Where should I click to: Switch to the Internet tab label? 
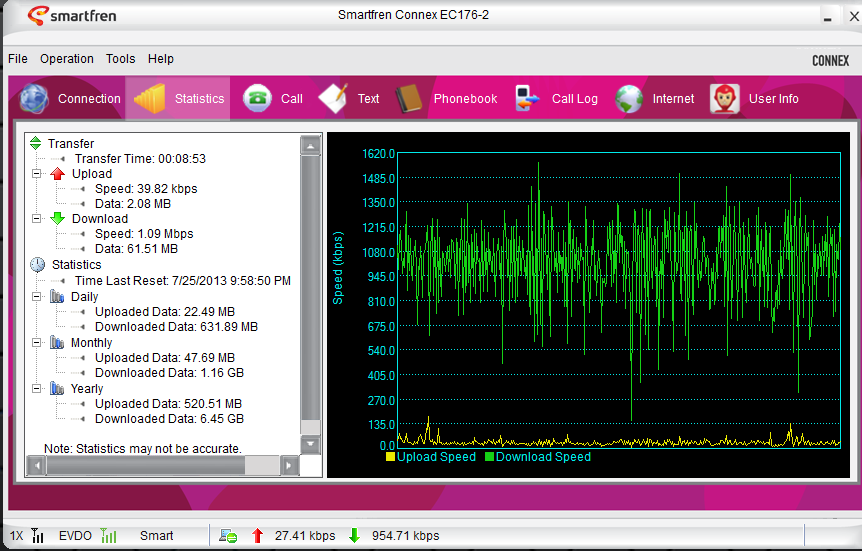click(673, 99)
